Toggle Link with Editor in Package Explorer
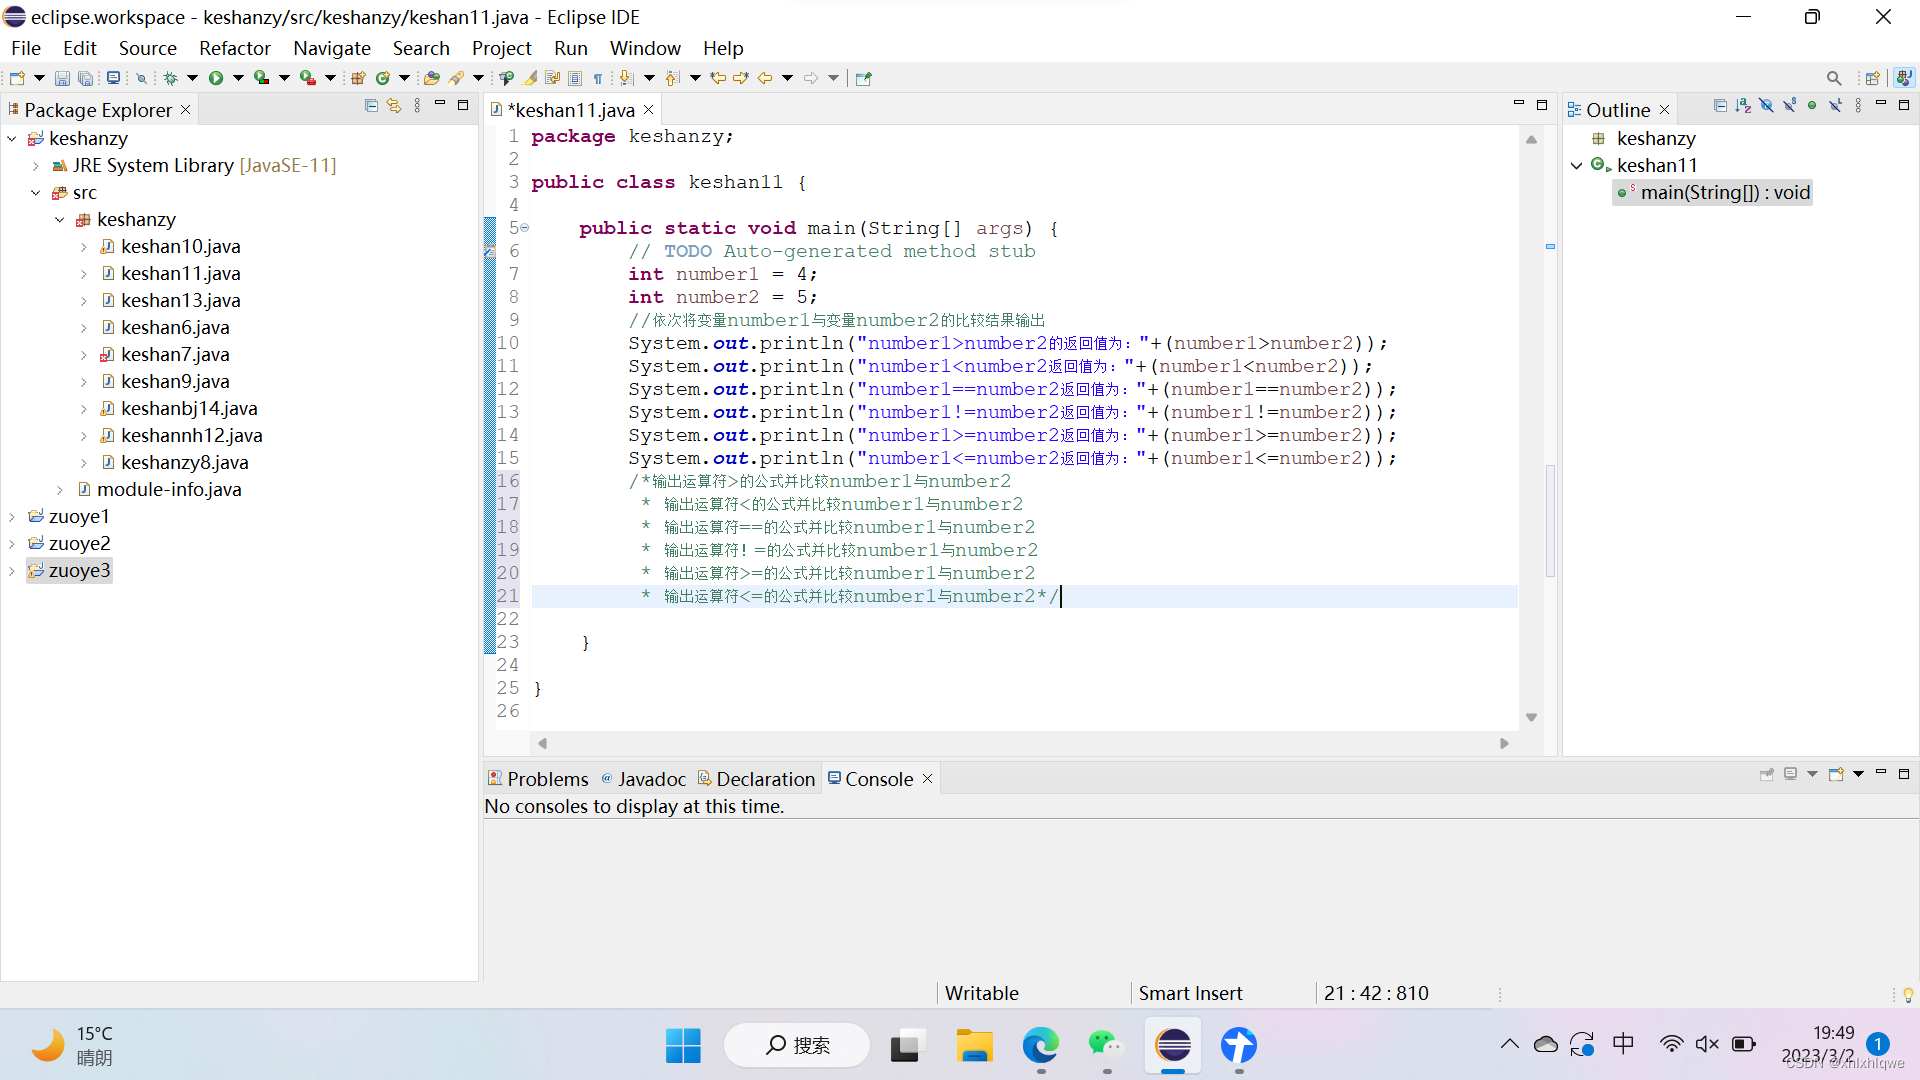Screen dimensions: 1920x1080 (394, 106)
